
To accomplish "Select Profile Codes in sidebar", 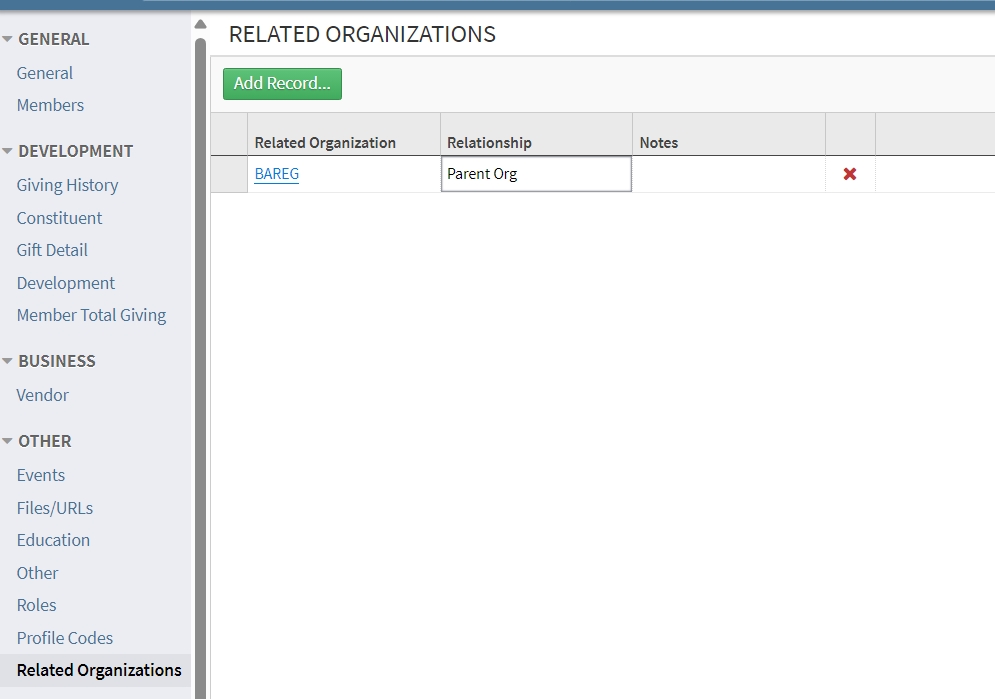I will pyautogui.click(x=64, y=637).
